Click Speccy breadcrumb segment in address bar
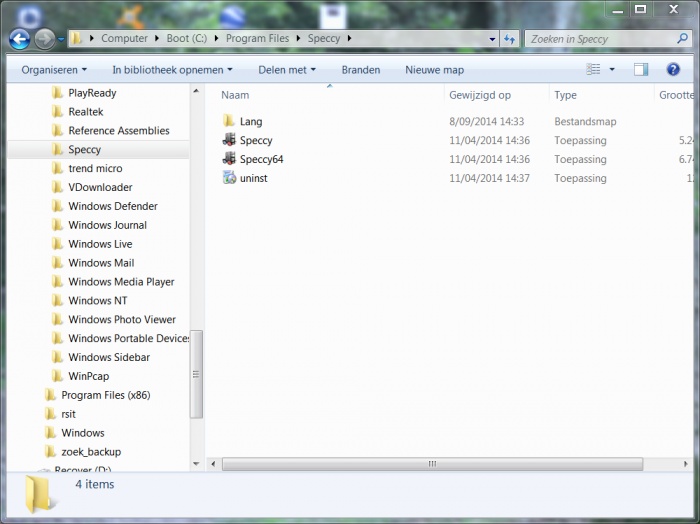The width and height of the screenshot is (700, 524). 324,38
